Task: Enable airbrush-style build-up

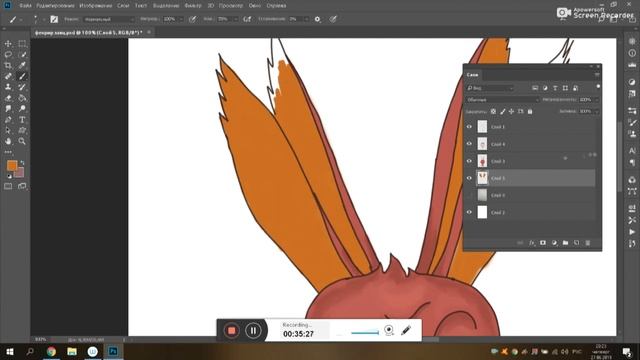Action: [x=247, y=19]
